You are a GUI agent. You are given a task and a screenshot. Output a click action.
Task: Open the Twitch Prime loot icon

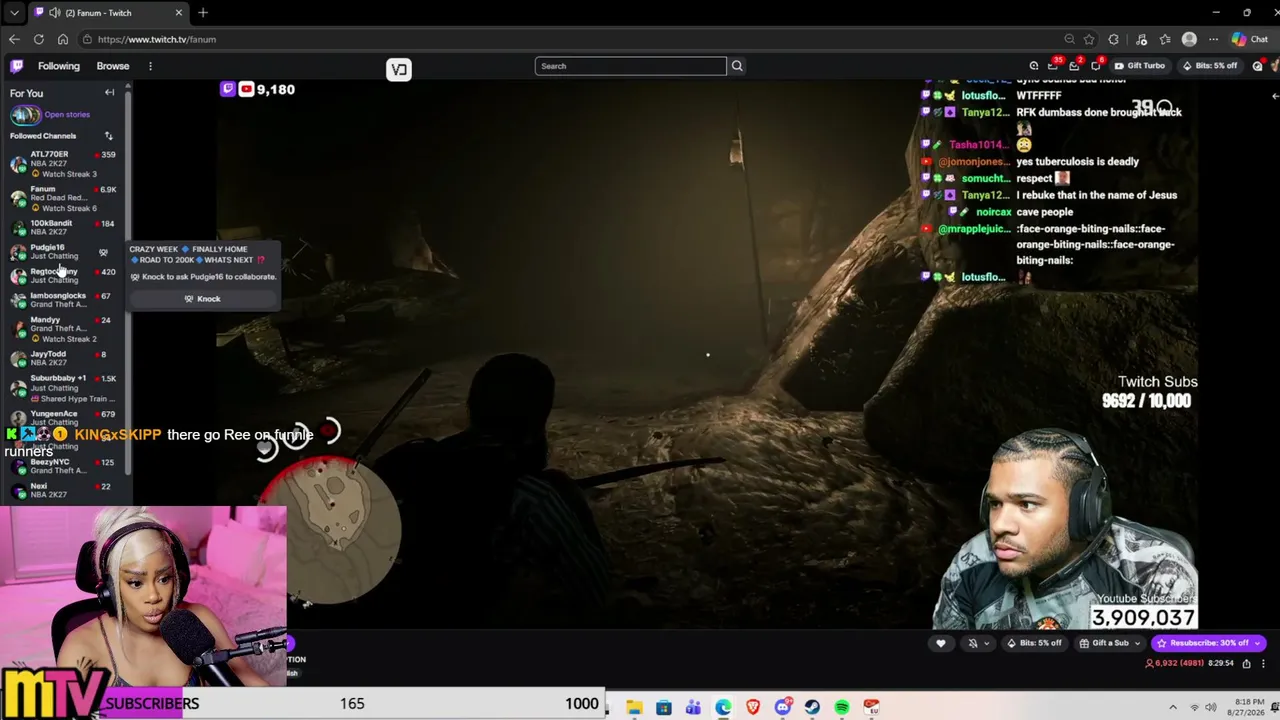pyautogui.click(x=1034, y=66)
